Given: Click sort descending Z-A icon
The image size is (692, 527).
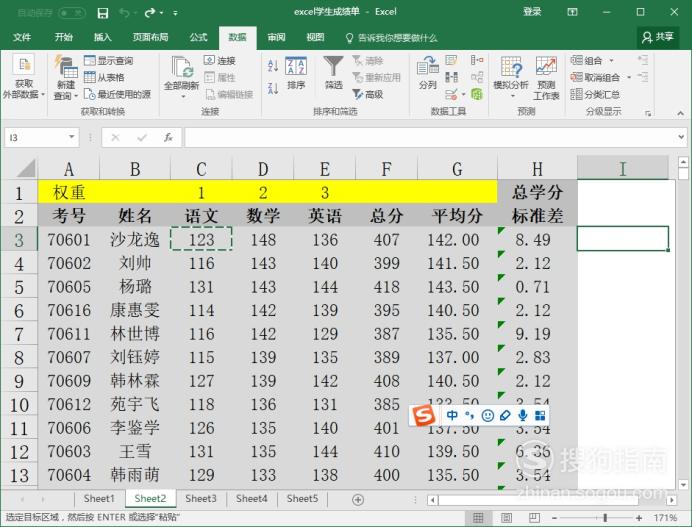Looking at the screenshot, I should pyautogui.click(x=273, y=89).
